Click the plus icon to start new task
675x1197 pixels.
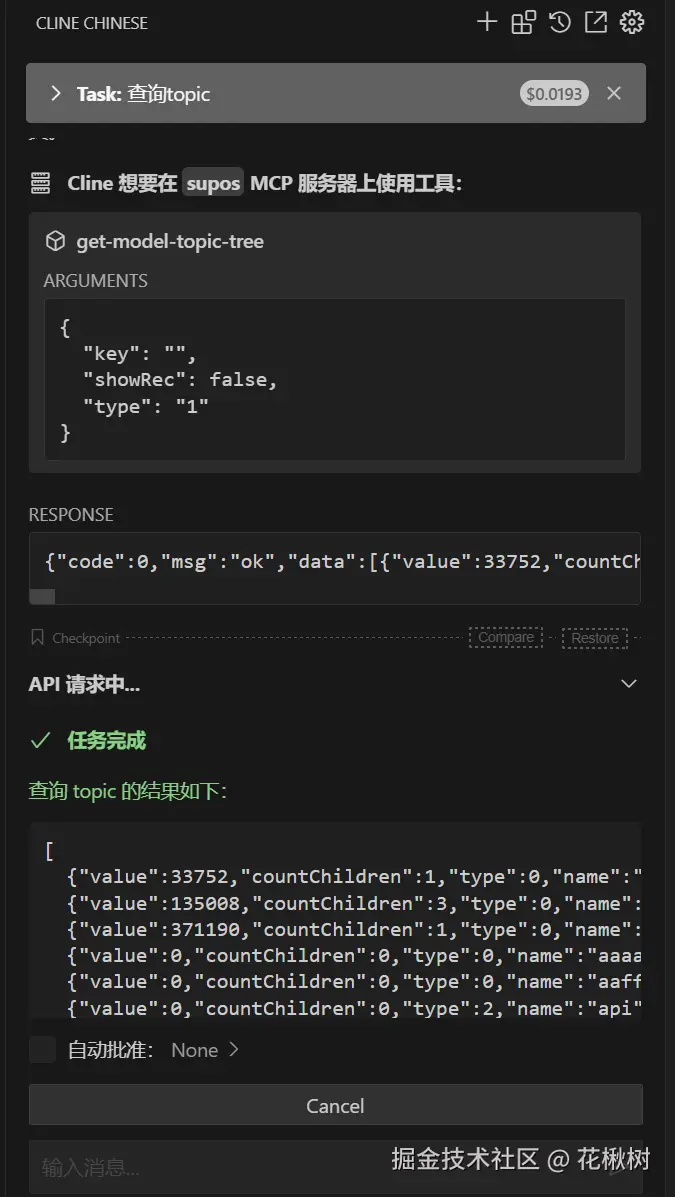coord(487,22)
